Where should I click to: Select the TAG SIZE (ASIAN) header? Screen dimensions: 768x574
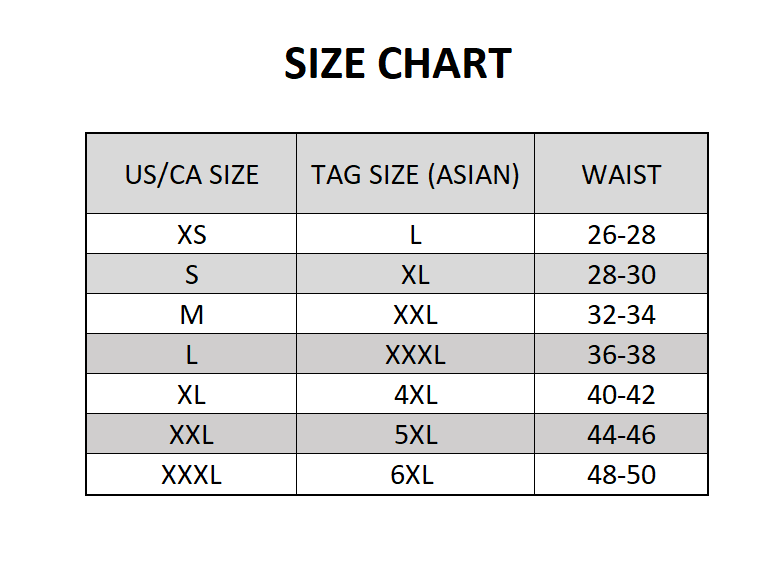click(x=415, y=174)
